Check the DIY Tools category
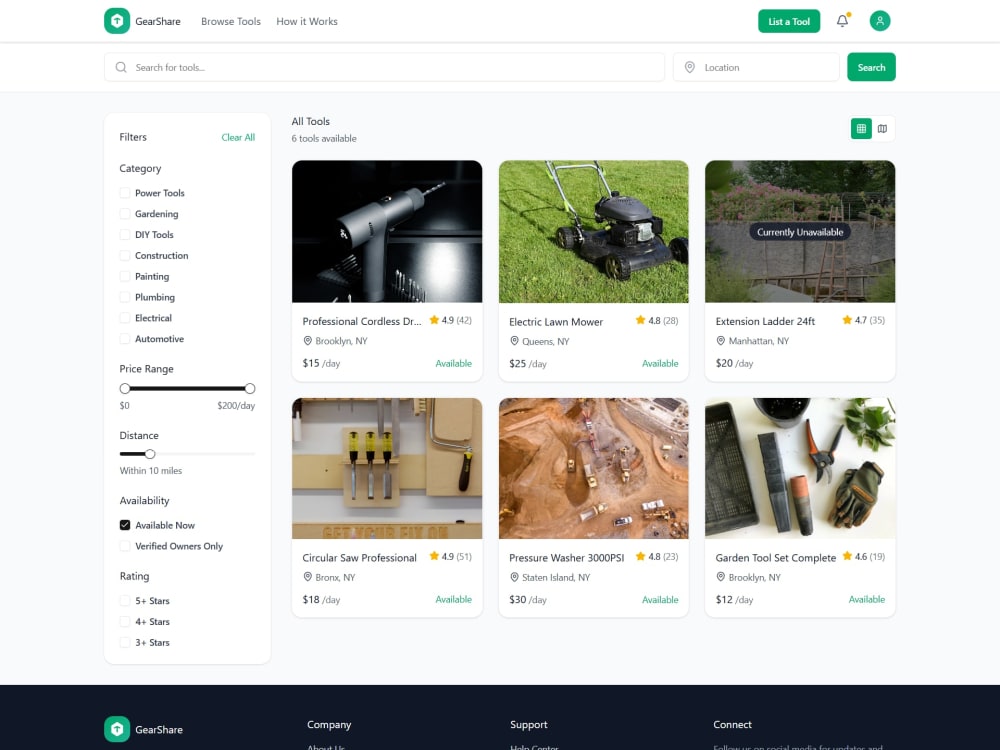Image resolution: width=1000 pixels, height=750 pixels. 125,235
